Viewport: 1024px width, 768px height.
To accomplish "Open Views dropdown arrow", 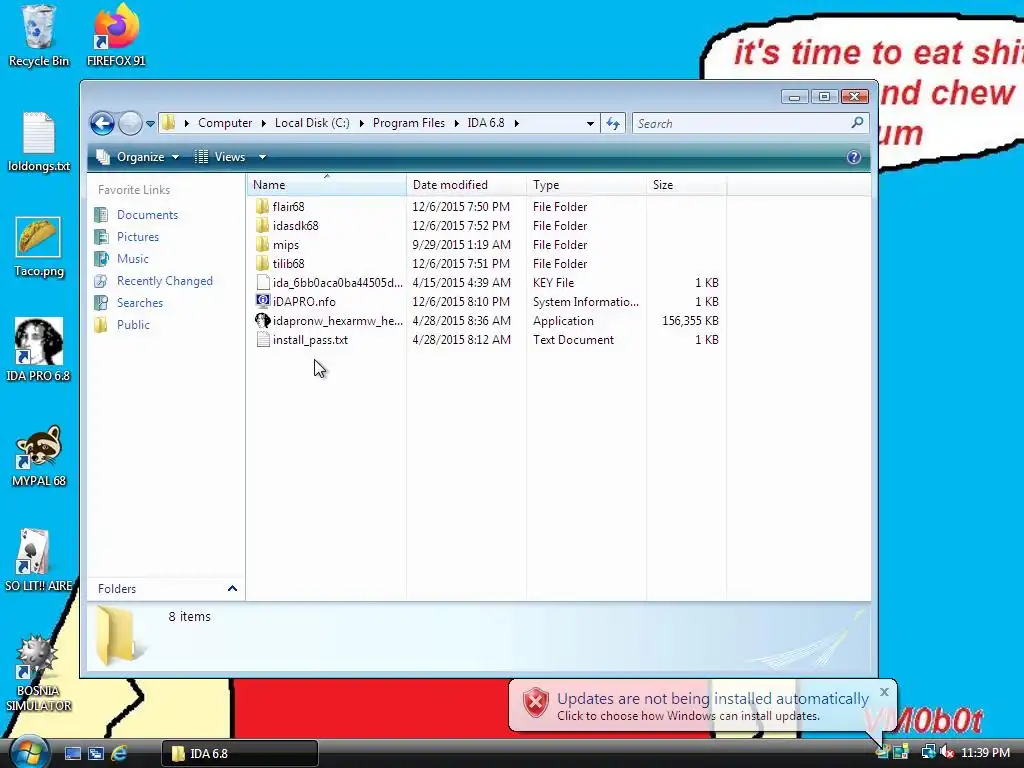I will 263,157.
